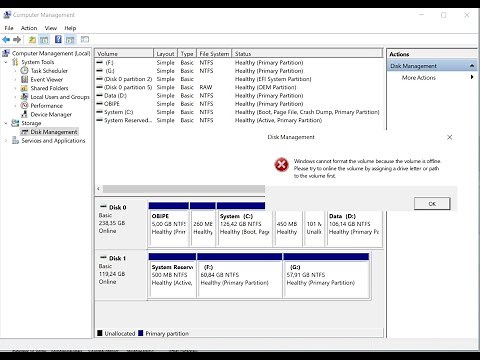Click the last toolbar settings view icon
The width and height of the screenshot is (480, 360).
pos(85,40)
